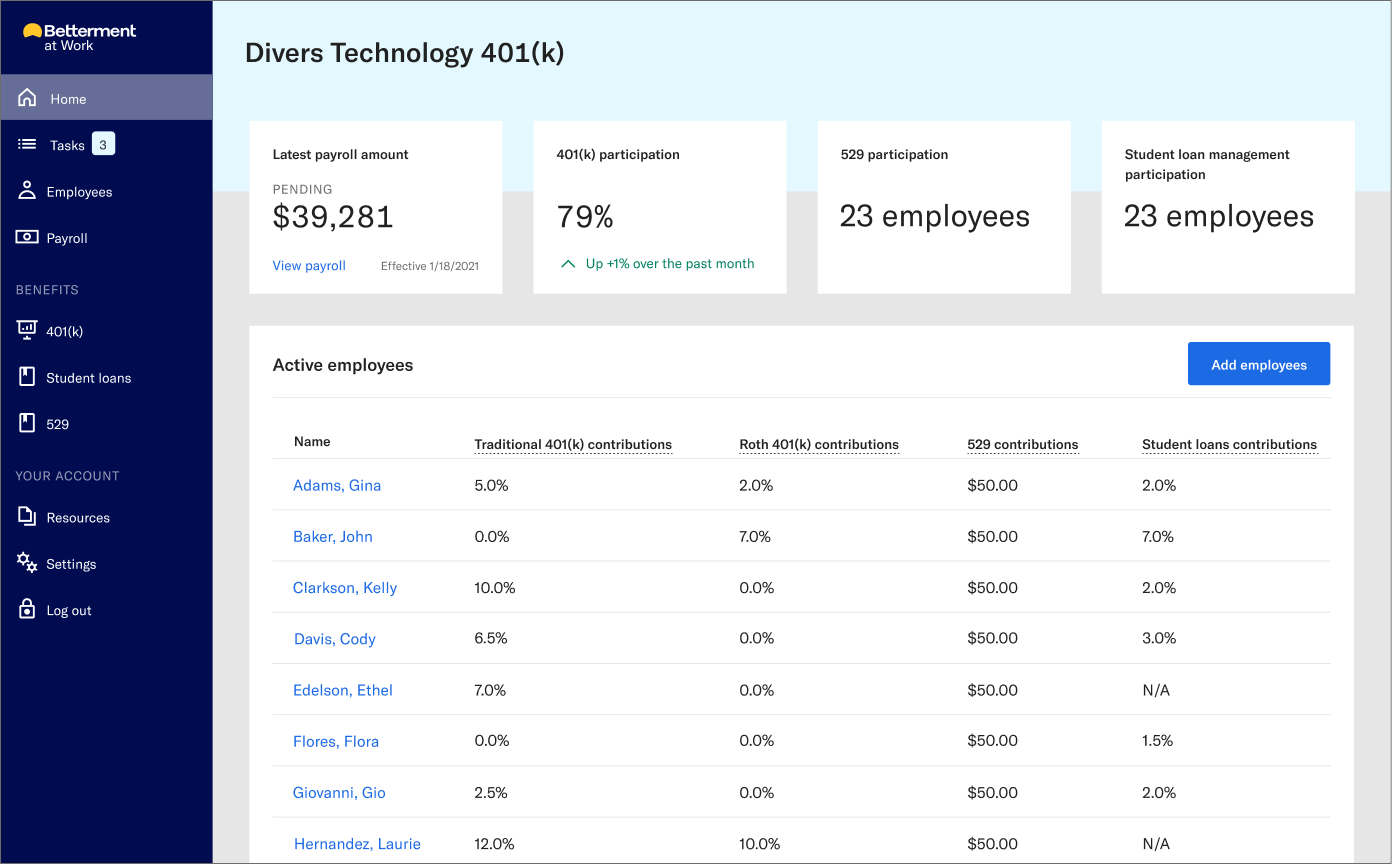Click the 401(k) presentation icon
This screenshot has width=1392, height=864.
pos(27,330)
